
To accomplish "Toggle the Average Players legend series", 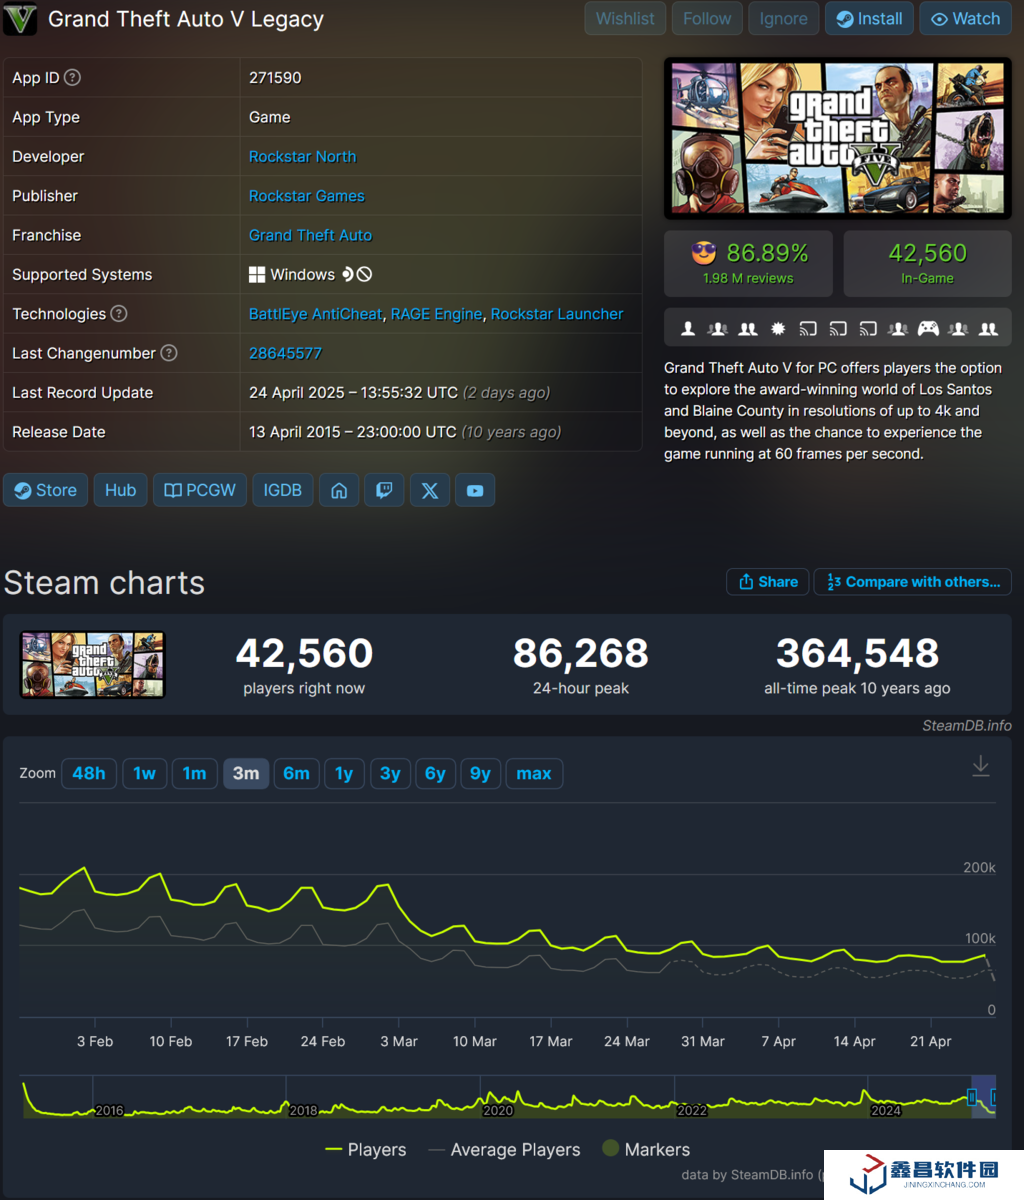I will pos(504,1150).
